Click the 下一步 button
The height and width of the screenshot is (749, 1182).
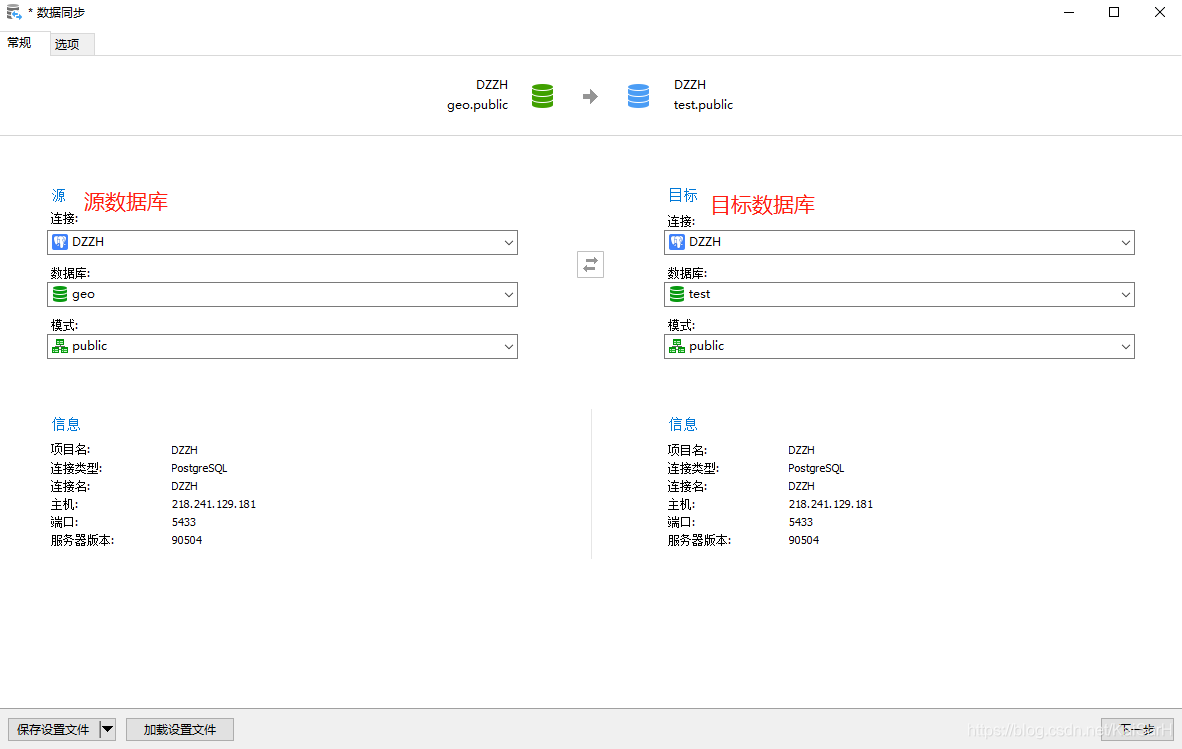click(x=1137, y=729)
